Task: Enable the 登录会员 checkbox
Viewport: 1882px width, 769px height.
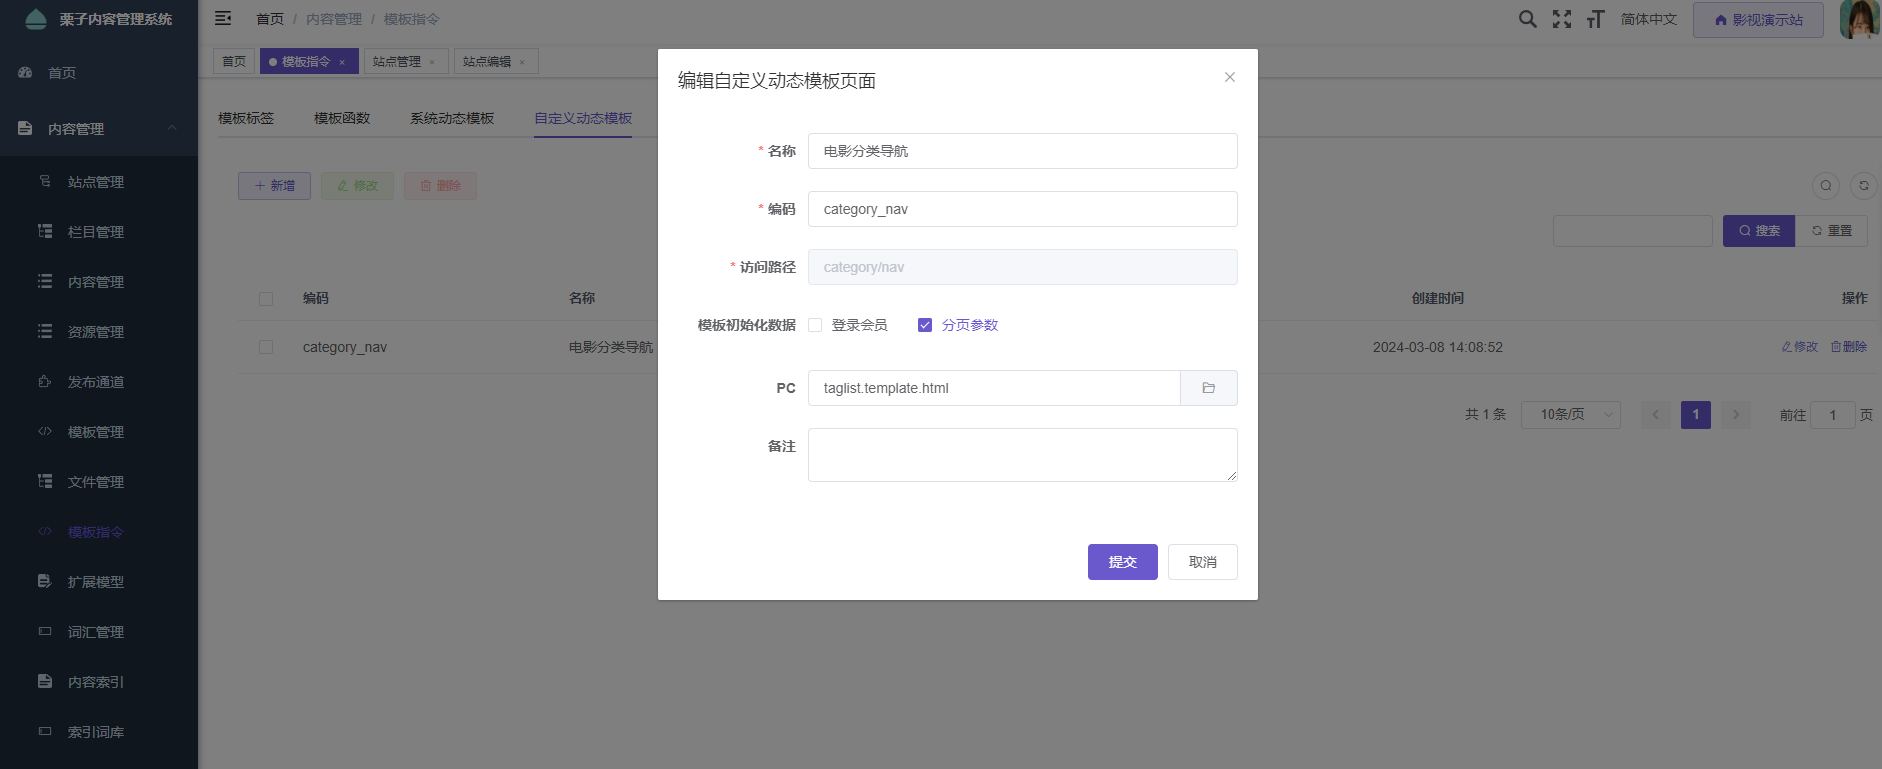Action: 815,325
